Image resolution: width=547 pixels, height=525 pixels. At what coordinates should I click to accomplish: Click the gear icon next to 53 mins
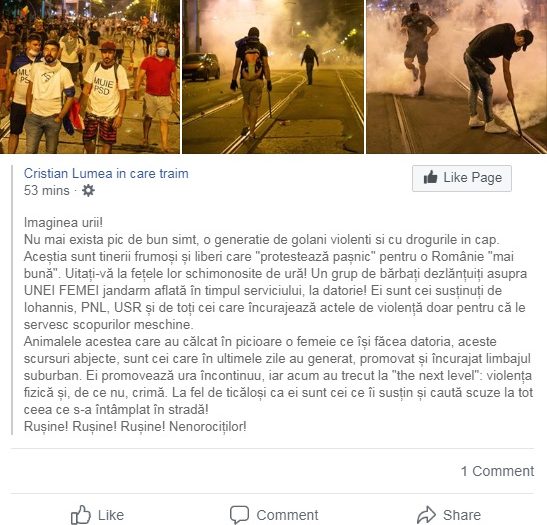[88, 190]
